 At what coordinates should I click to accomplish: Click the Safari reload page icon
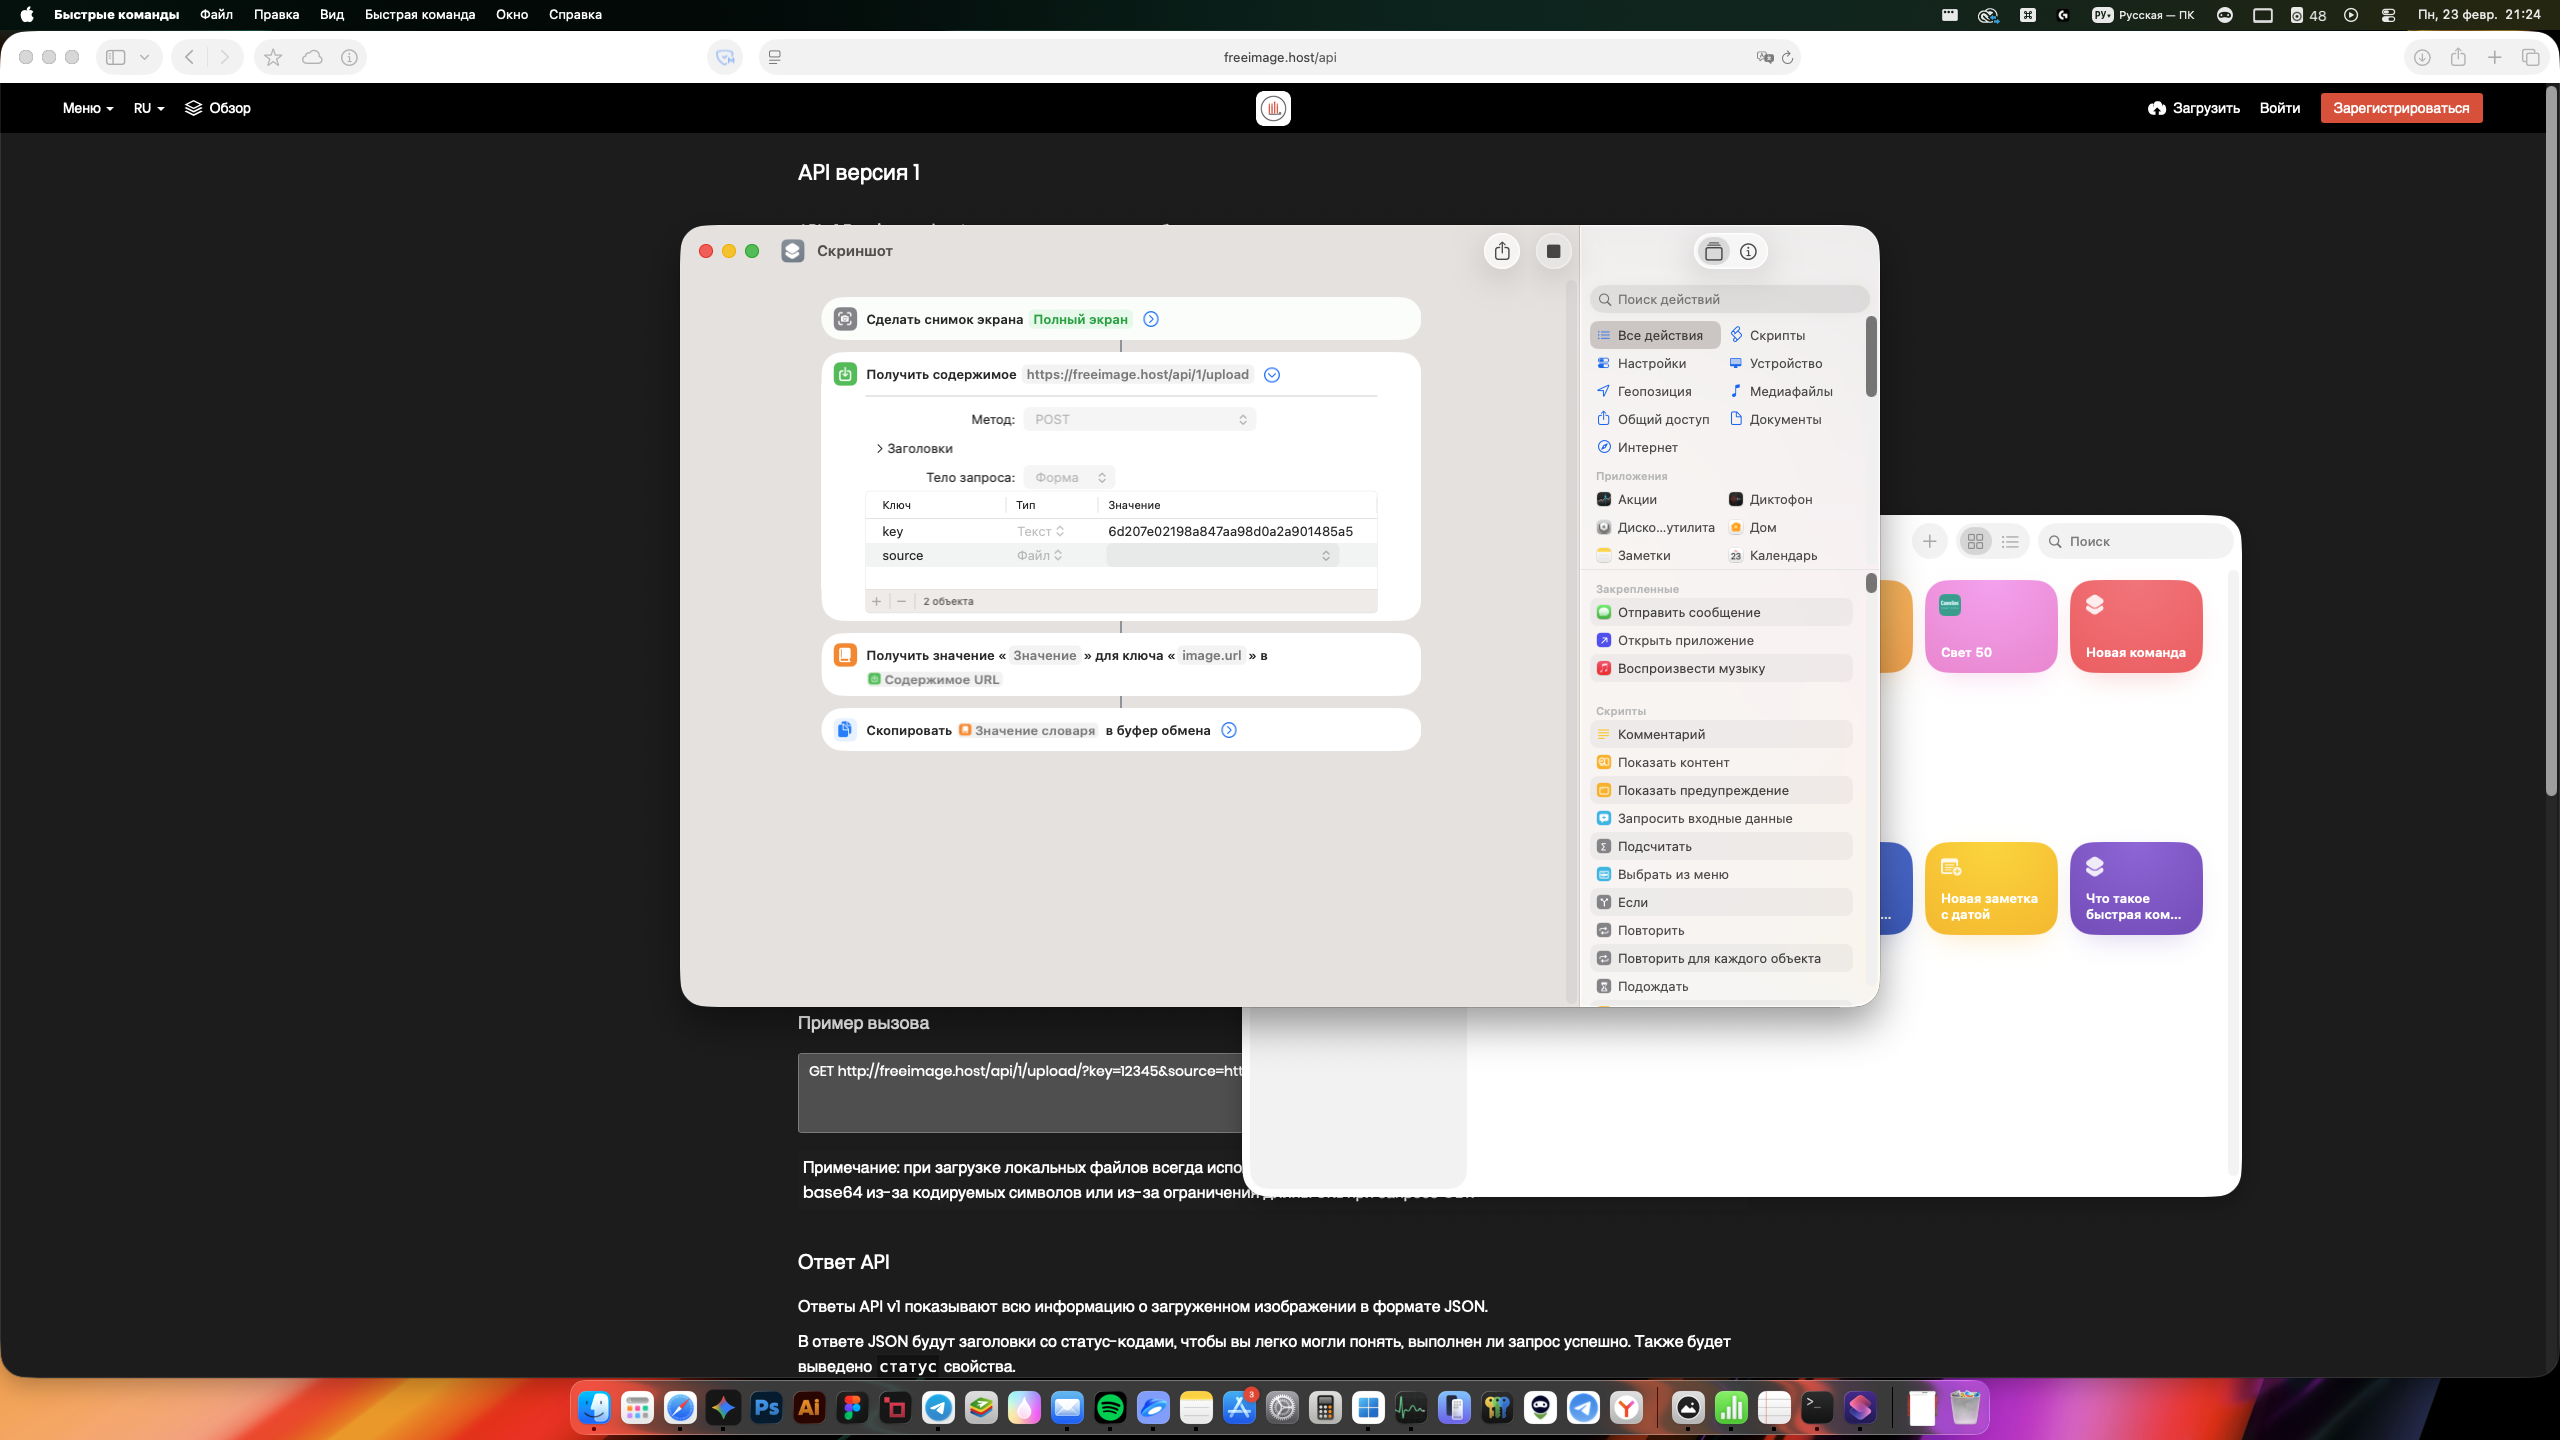1787,57
